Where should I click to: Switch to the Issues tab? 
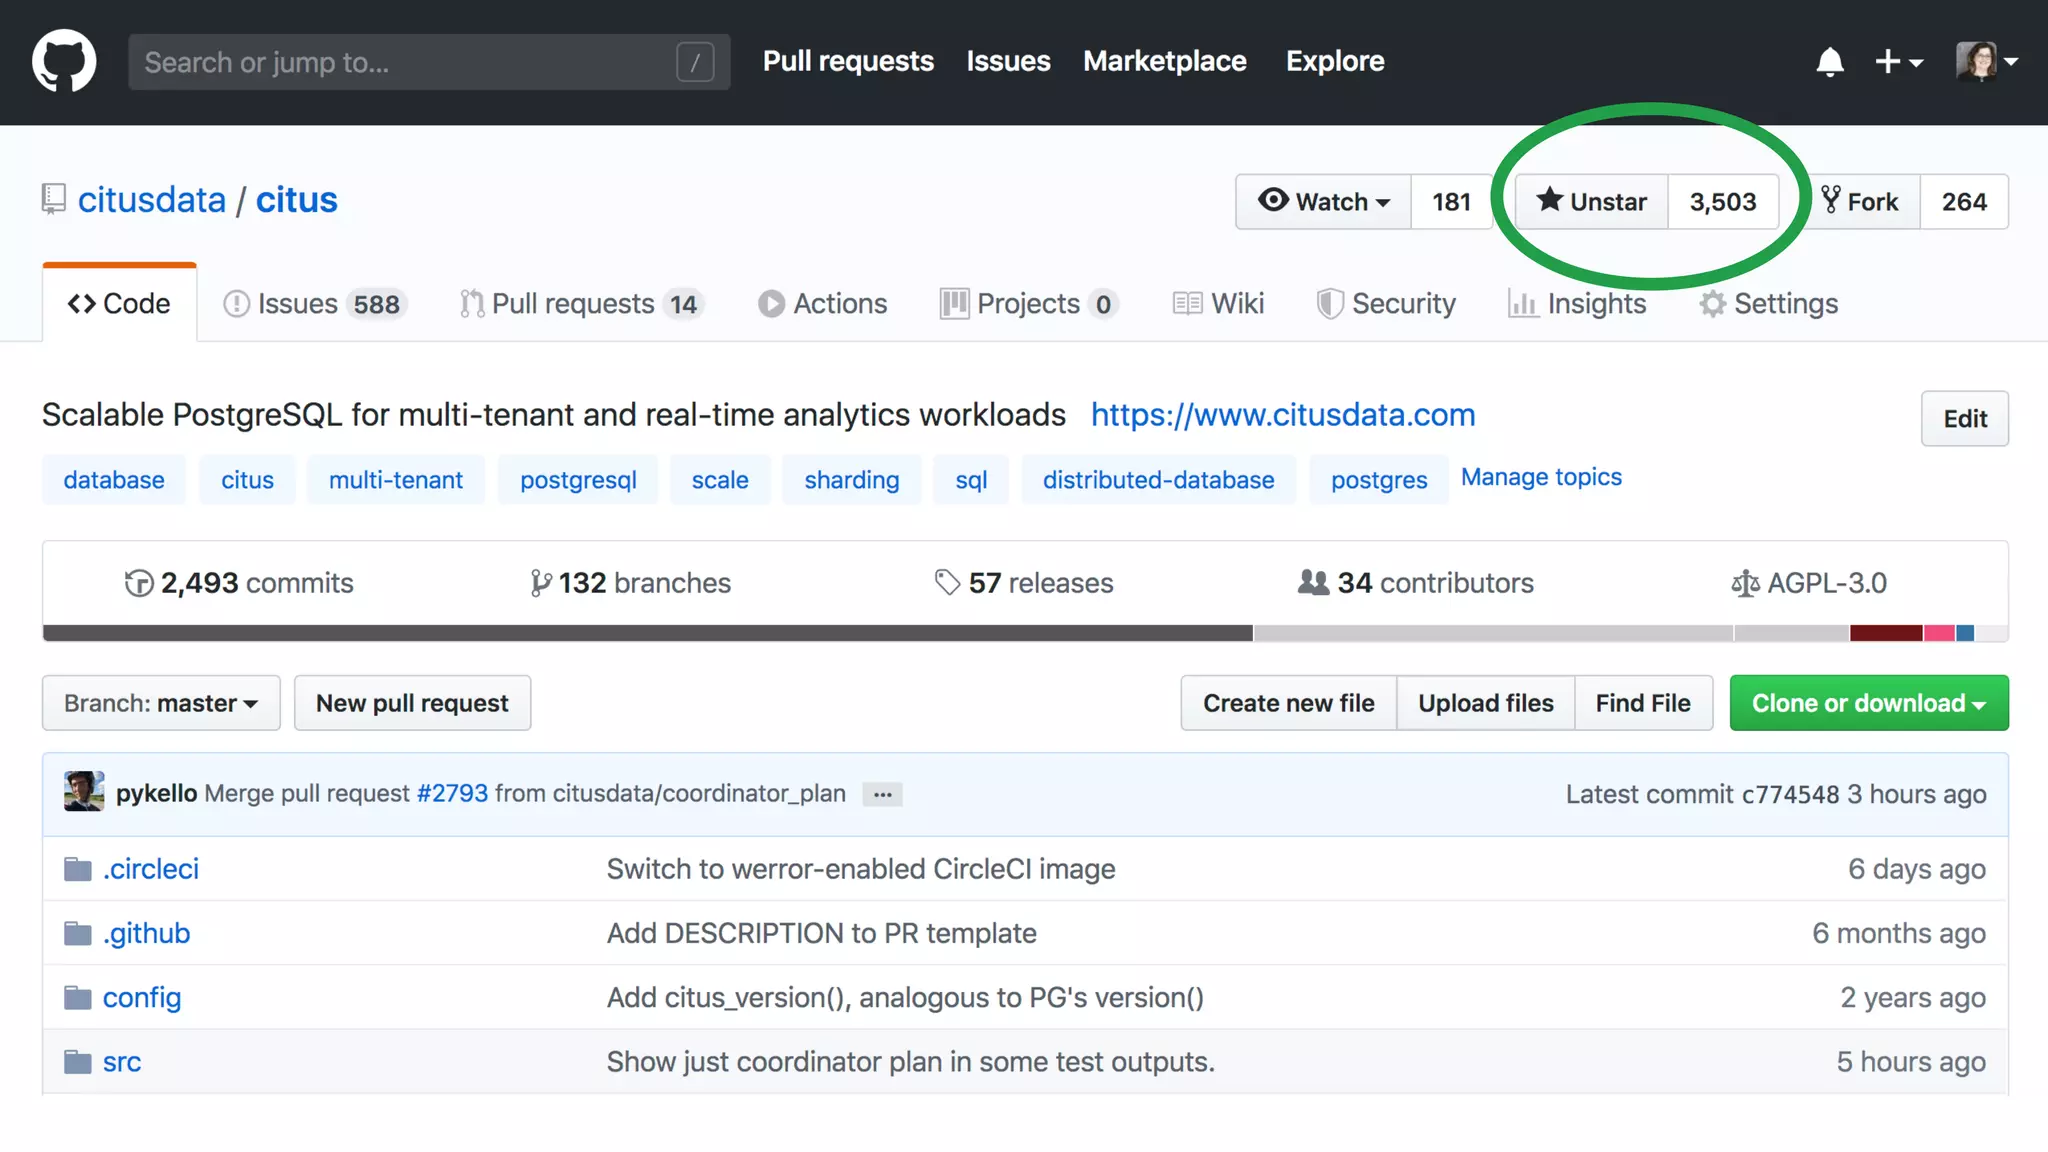point(312,304)
